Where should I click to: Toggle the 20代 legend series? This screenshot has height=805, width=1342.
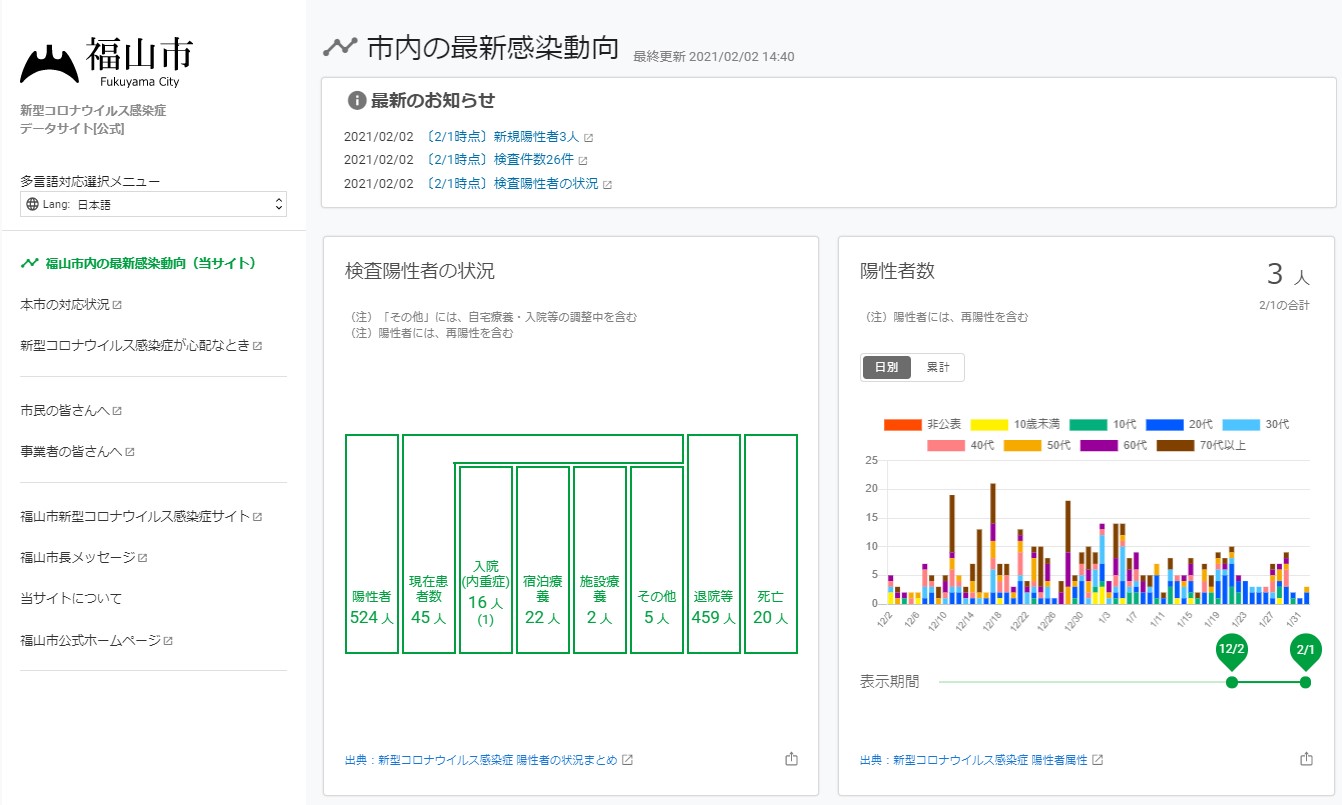(1179, 424)
